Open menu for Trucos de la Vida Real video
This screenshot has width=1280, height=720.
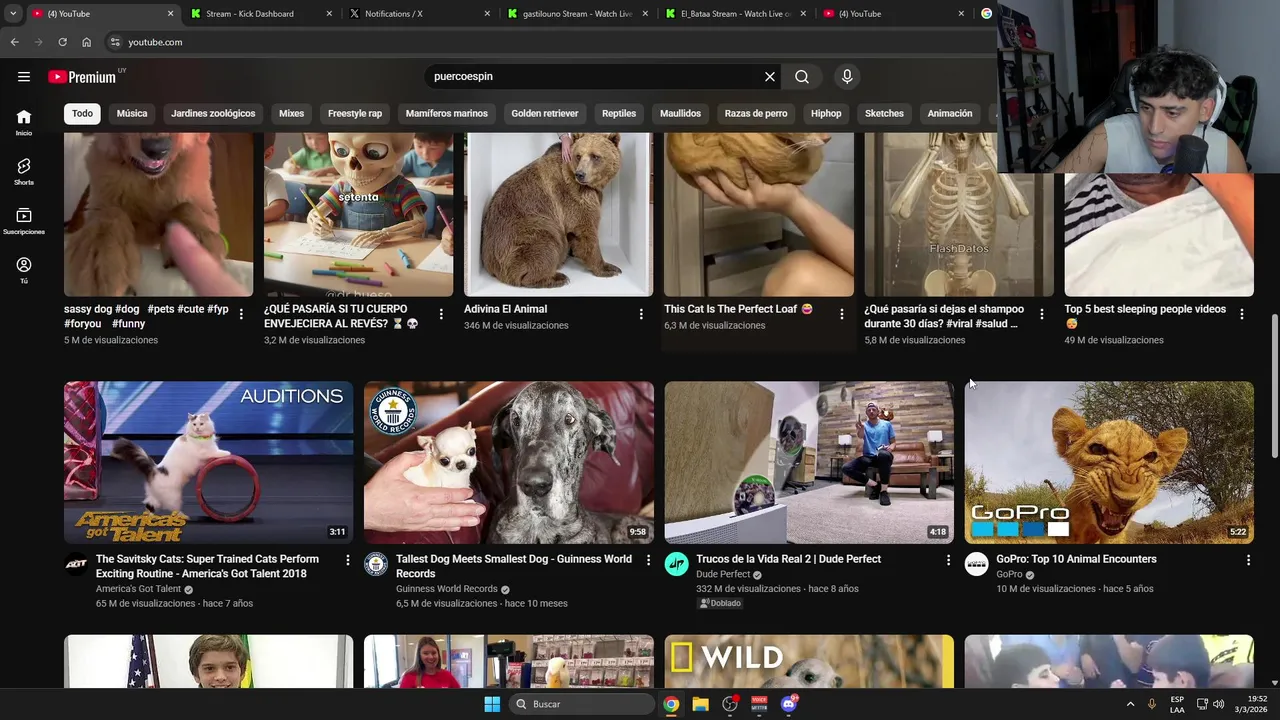[948, 560]
